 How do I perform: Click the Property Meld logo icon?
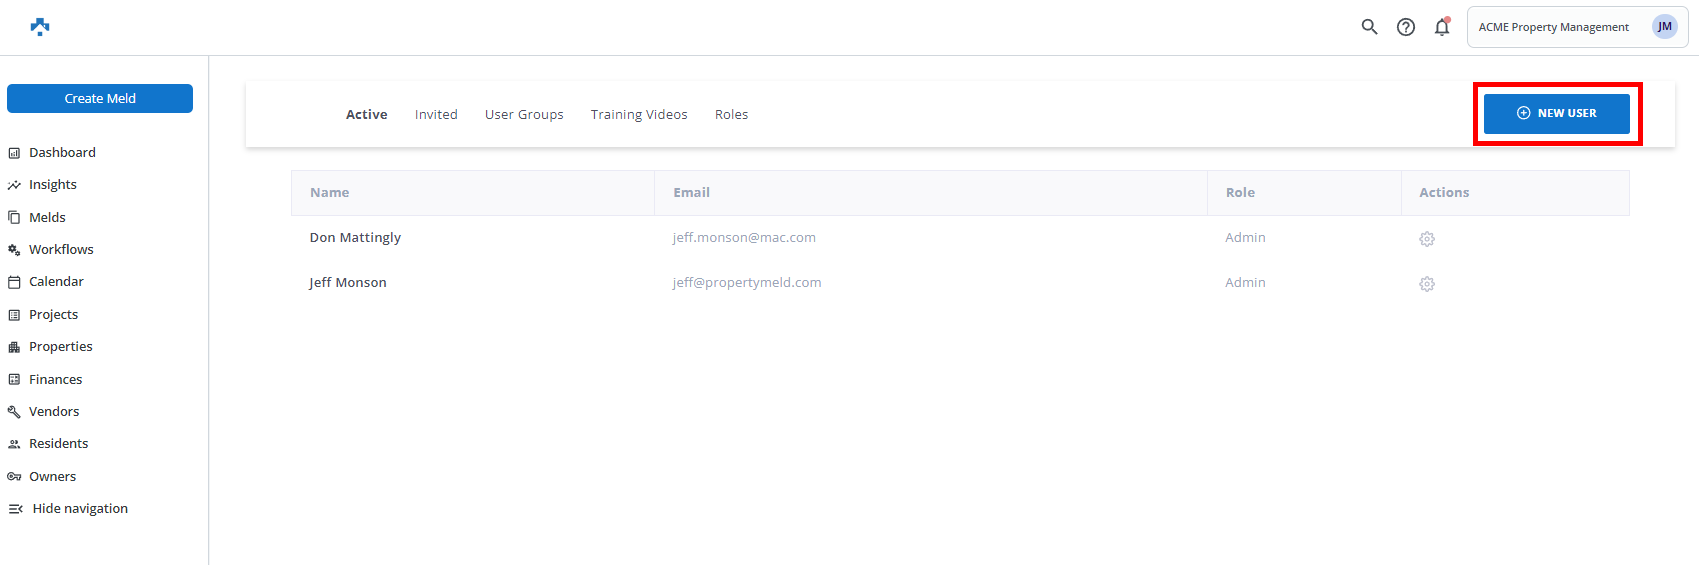pyautogui.click(x=40, y=27)
